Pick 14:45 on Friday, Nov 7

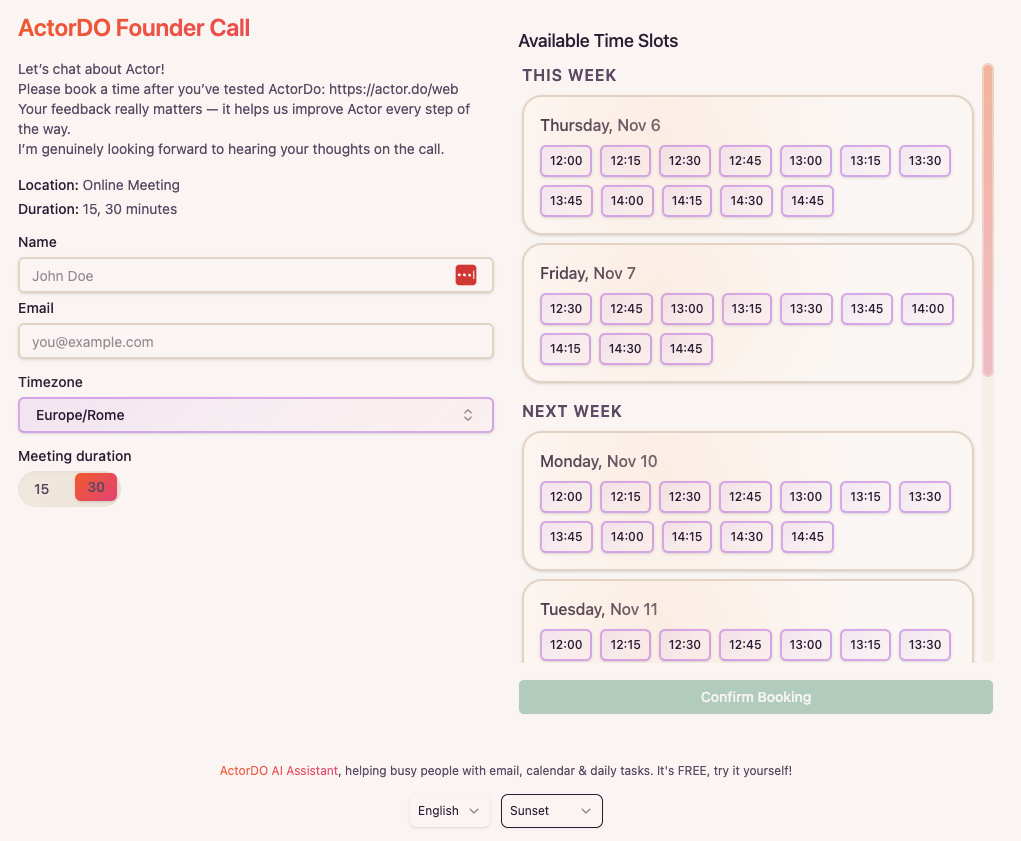click(x=686, y=349)
